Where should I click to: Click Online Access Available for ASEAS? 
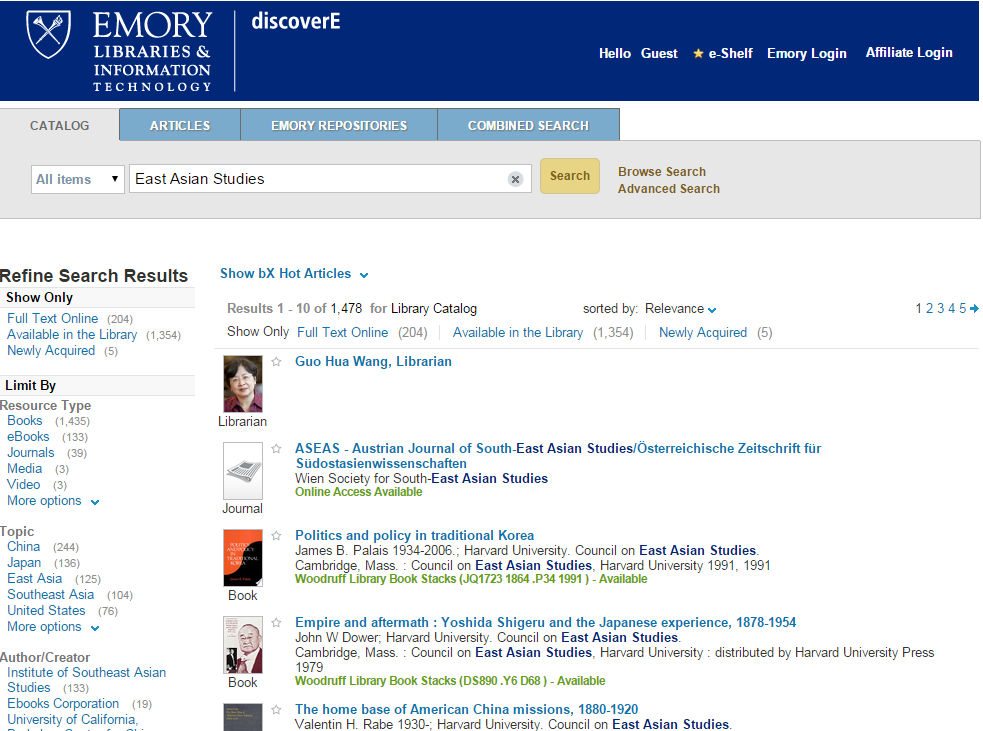pos(359,492)
